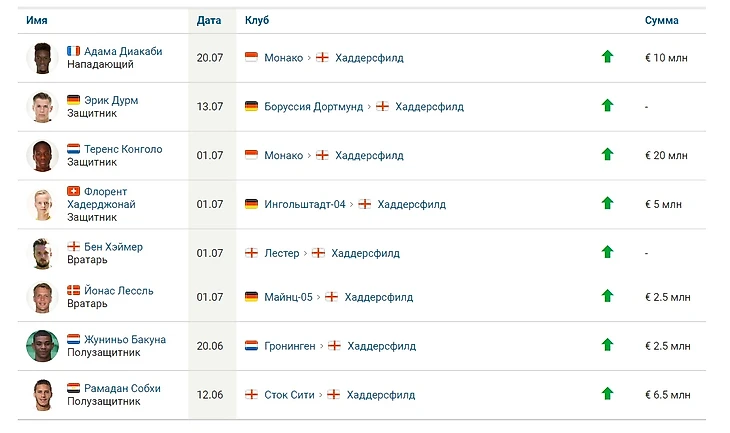Click the French flag beside Адама Диакаби
Screen dimensions: 730x433
pos(73,51)
